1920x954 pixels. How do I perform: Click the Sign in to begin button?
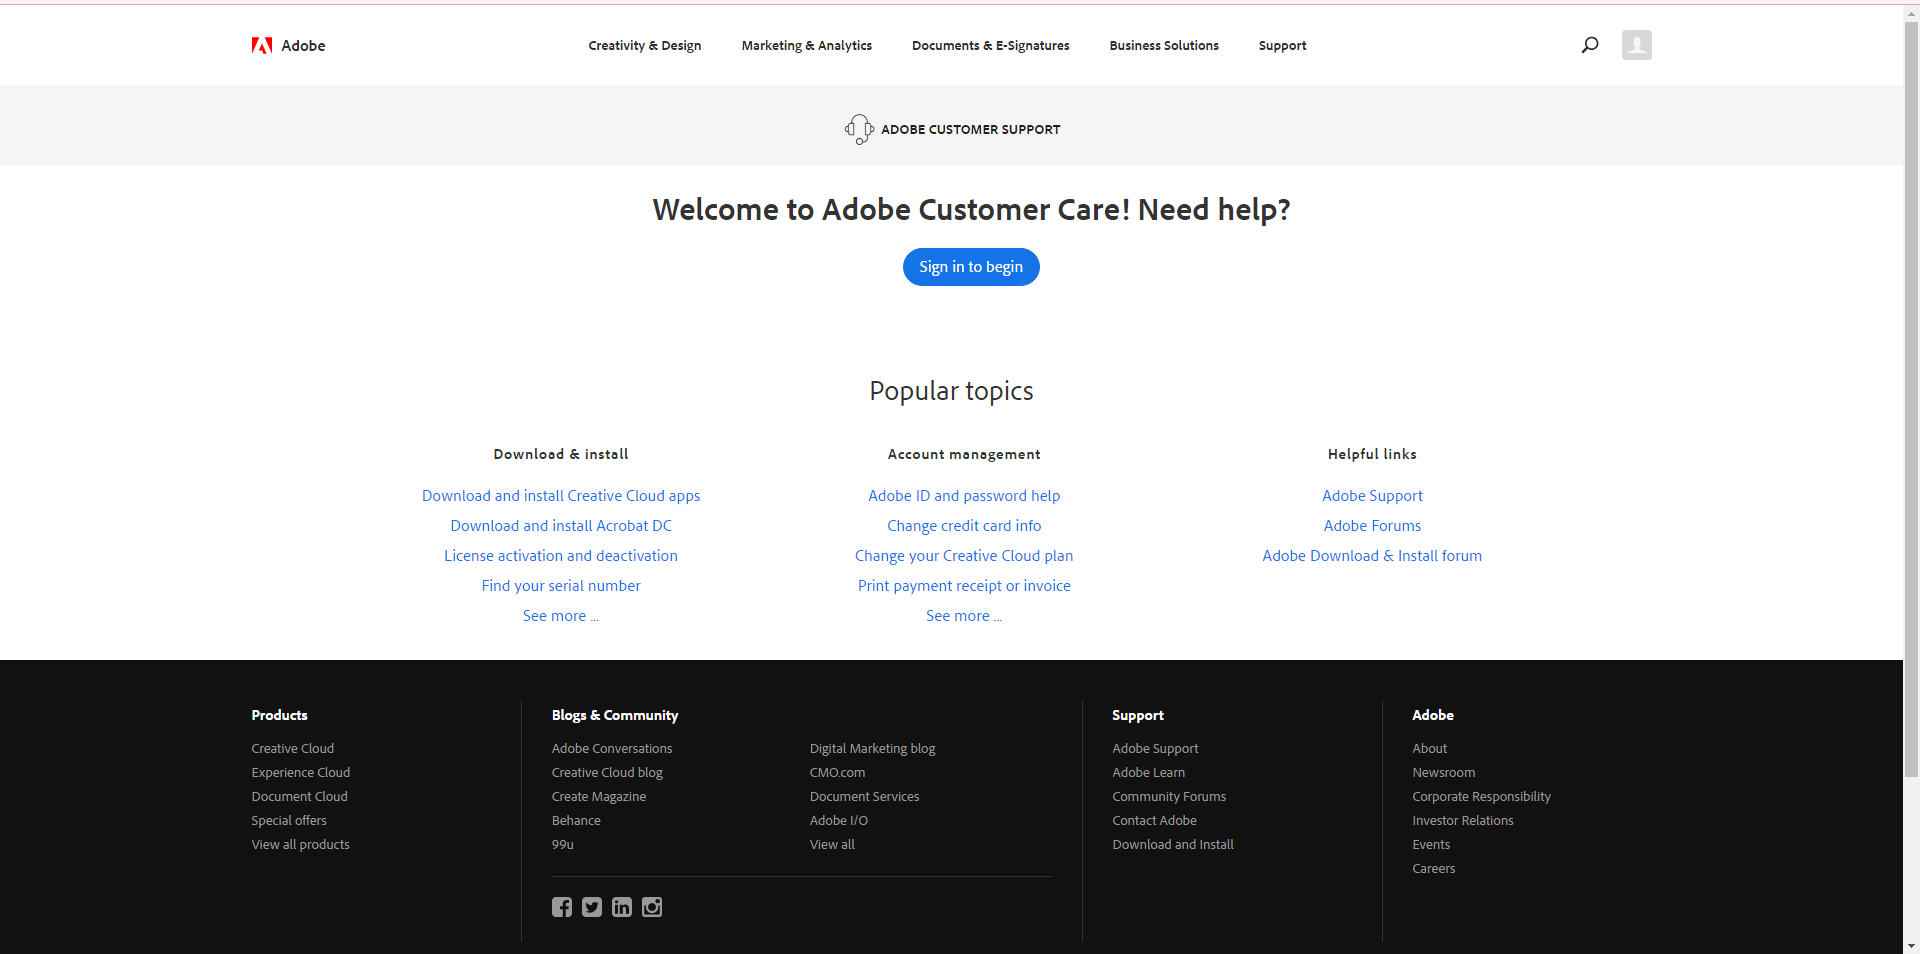[x=971, y=267]
